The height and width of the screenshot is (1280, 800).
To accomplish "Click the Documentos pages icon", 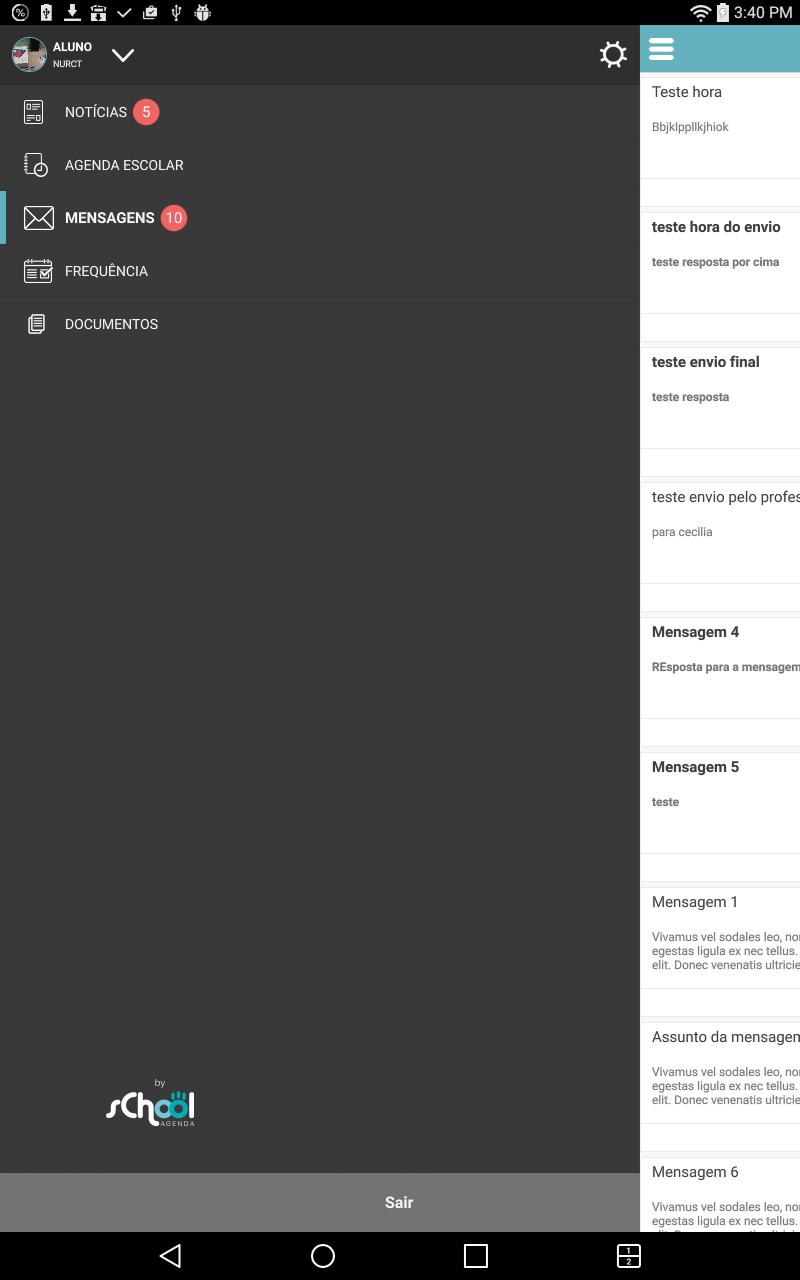I will click(36, 324).
